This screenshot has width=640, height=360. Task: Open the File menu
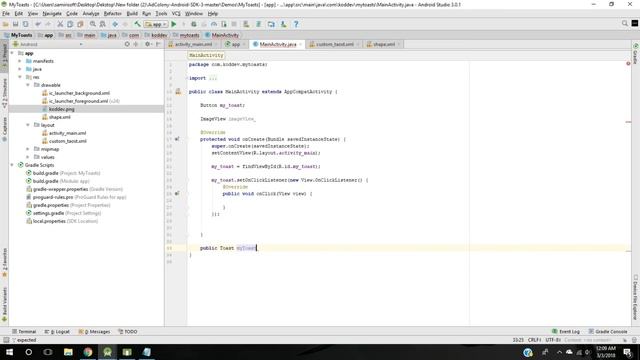[x=6, y=13]
